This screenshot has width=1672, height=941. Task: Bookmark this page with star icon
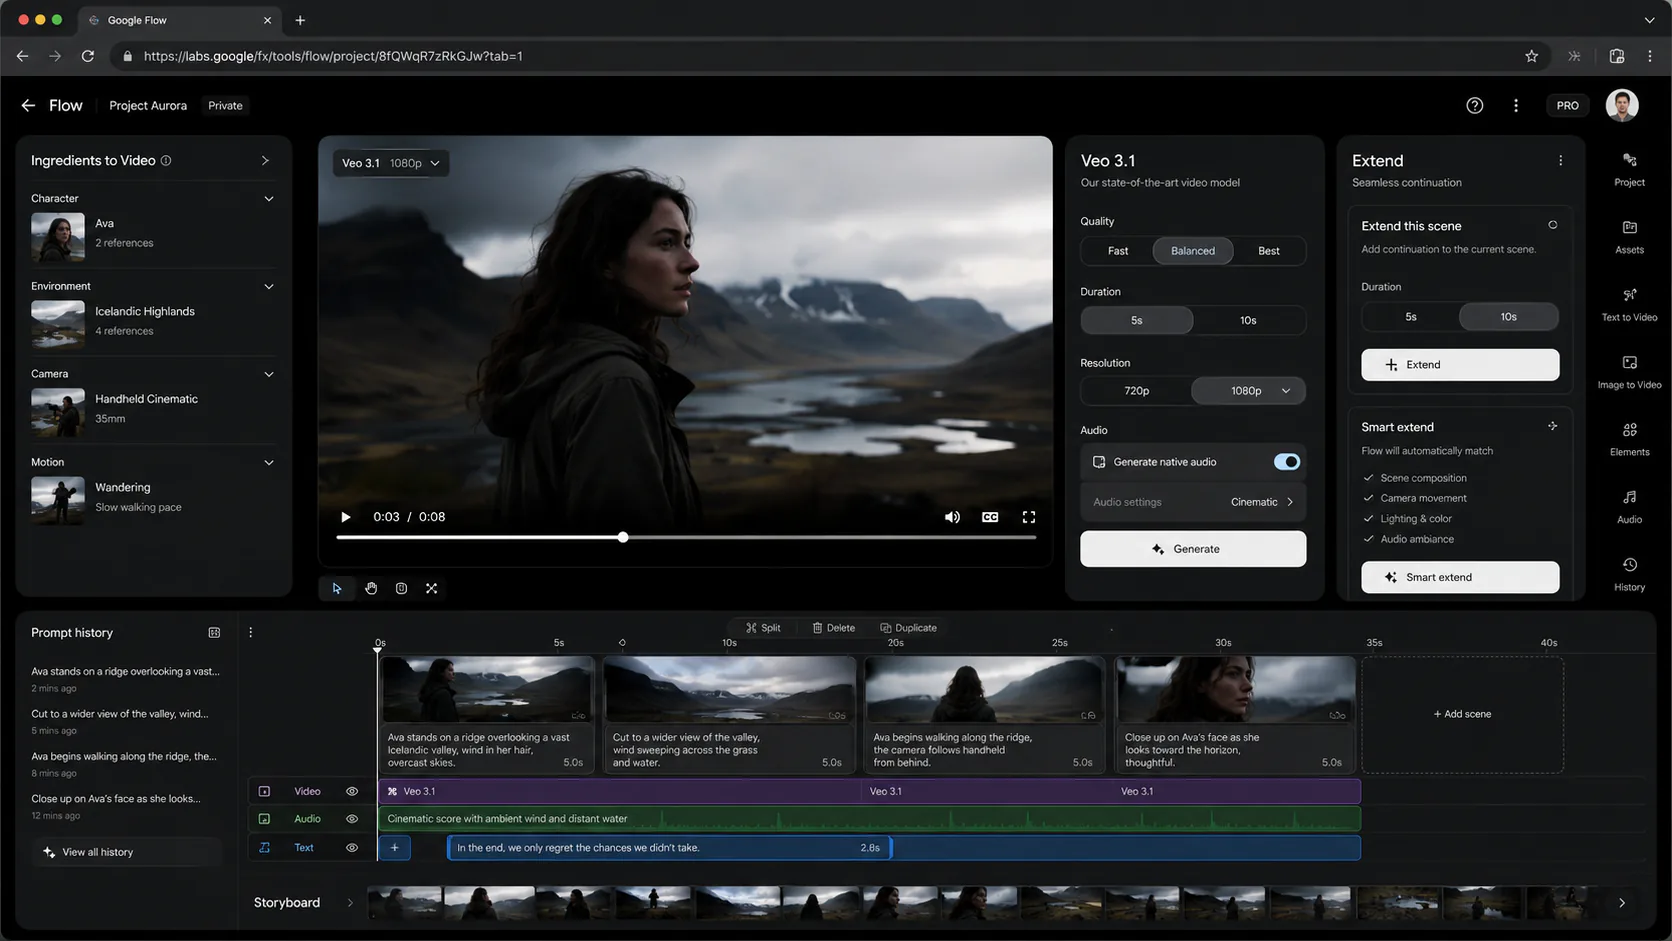coord(1531,56)
